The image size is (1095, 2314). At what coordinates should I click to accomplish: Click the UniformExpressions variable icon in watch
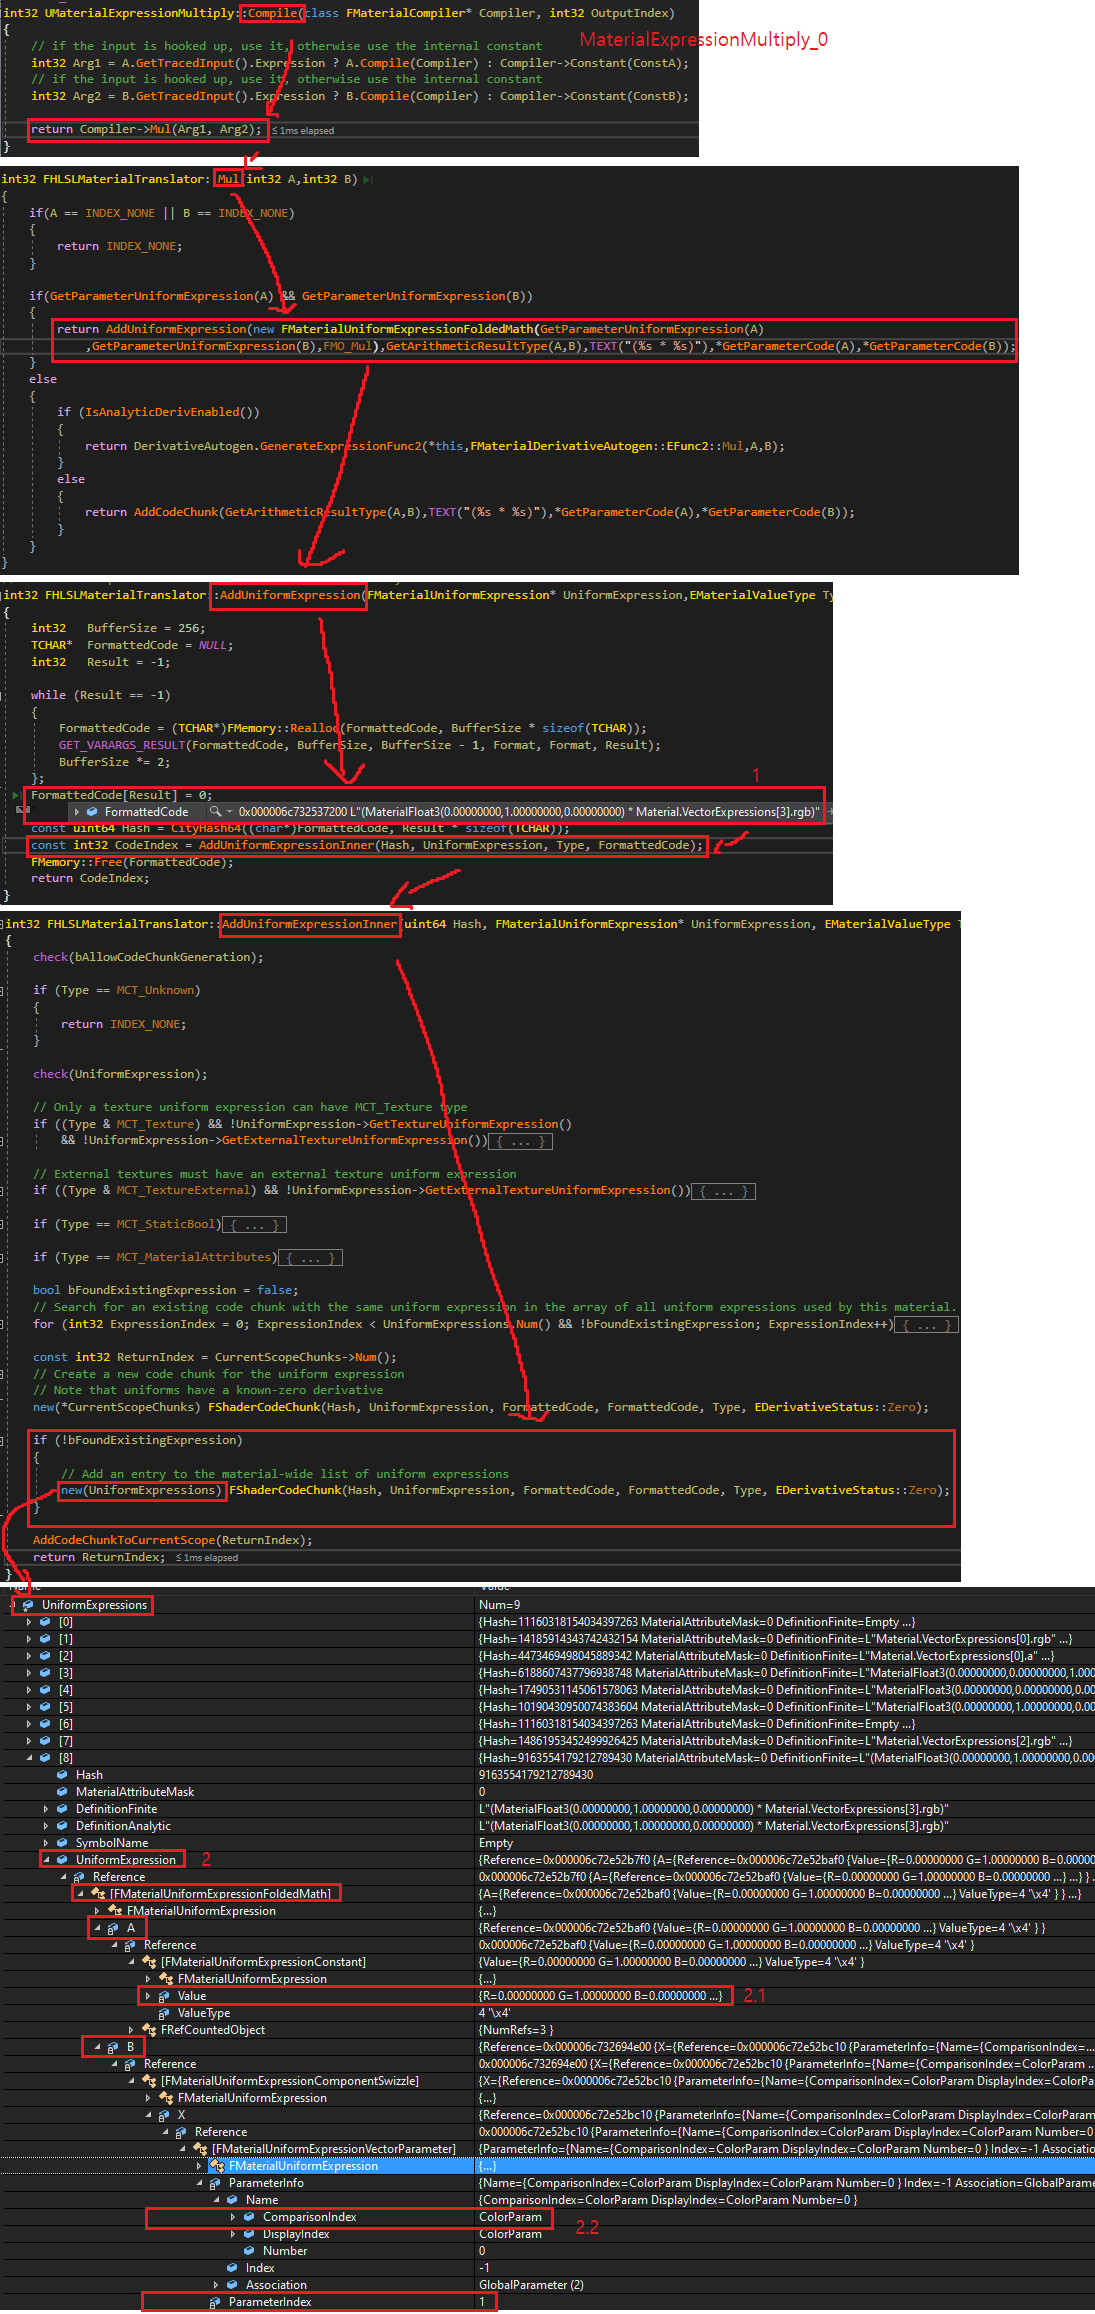tap(28, 1605)
